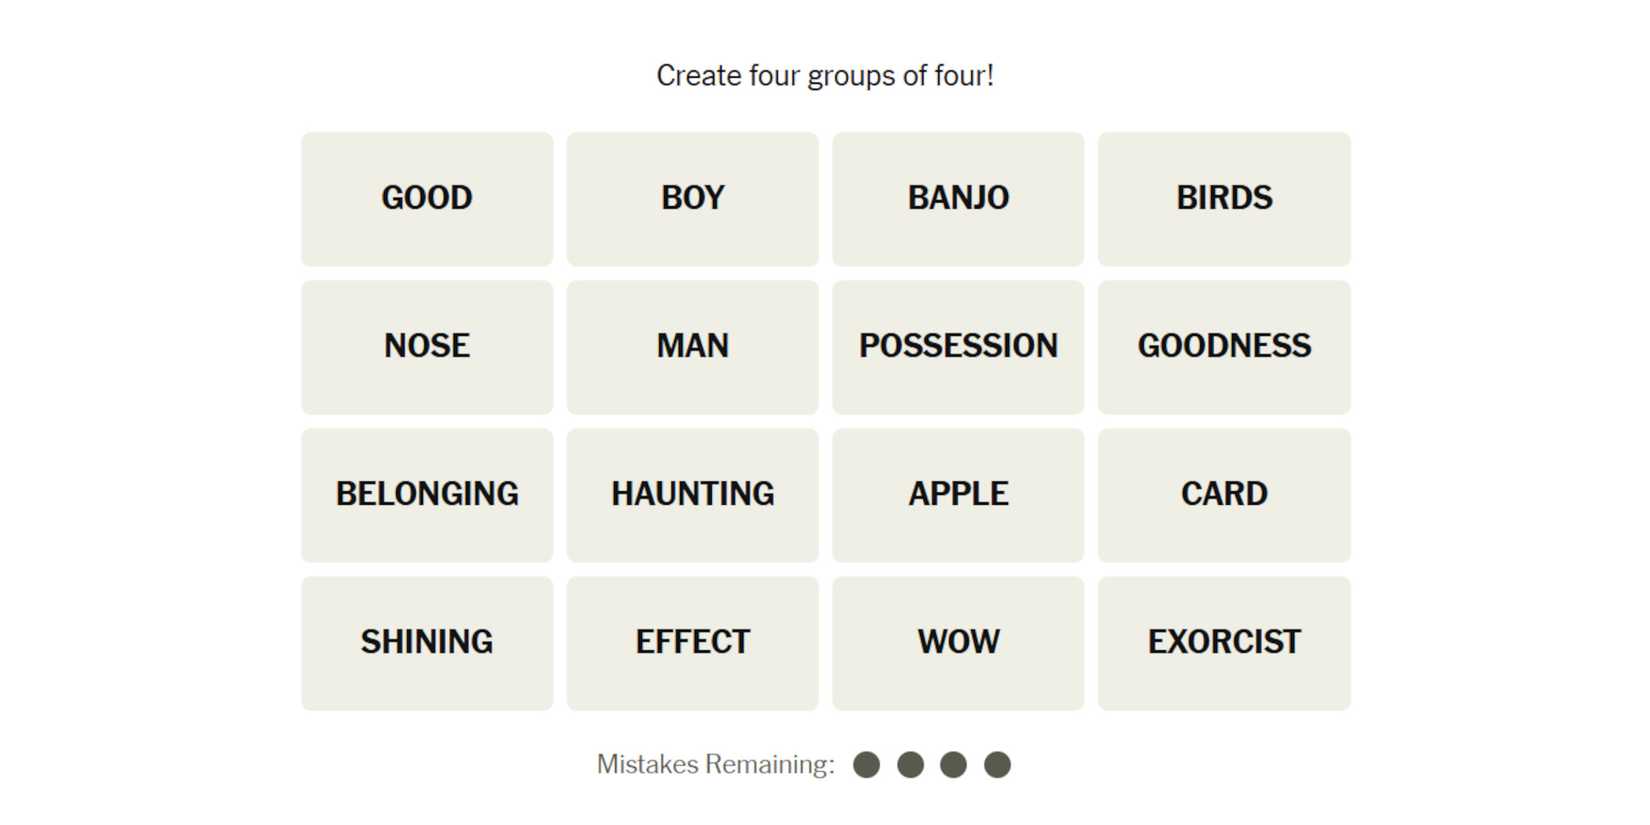Choose the BANJO word card
This screenshot has height=825, width=1650.
click(958, 198)
